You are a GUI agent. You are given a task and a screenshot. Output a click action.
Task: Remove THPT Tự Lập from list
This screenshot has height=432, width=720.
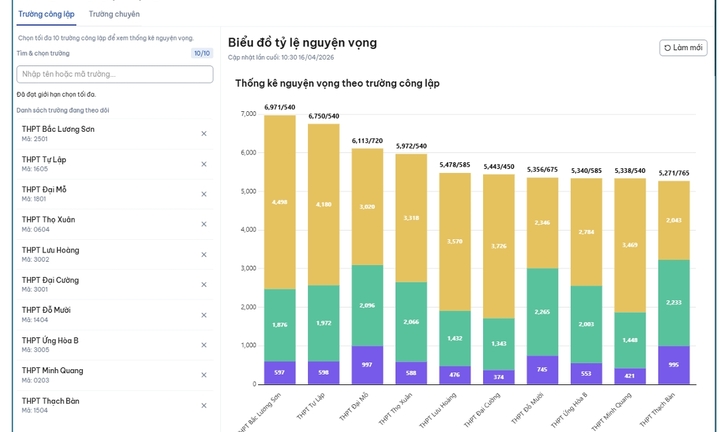[204, 163]
